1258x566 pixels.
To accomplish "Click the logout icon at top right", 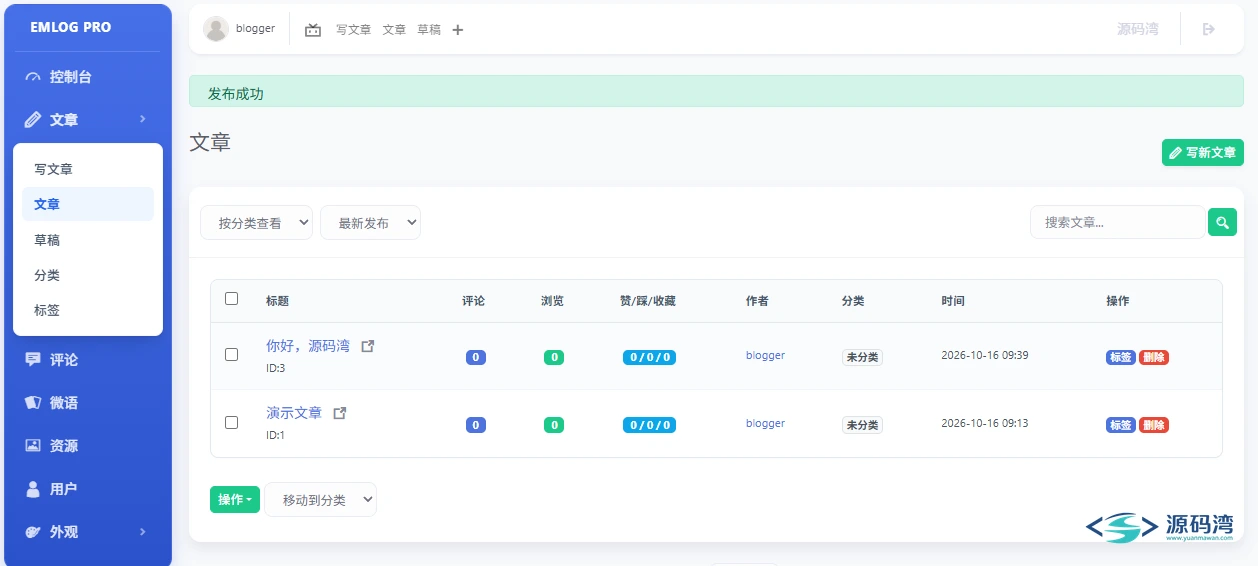I will coord(1208,30).
